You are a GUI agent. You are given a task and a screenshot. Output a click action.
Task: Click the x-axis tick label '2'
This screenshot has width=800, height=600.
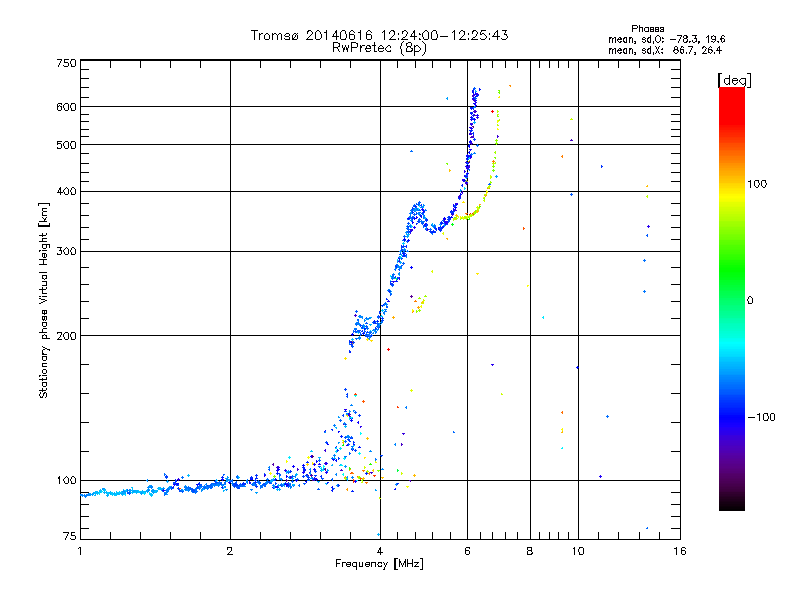point(230,551)
